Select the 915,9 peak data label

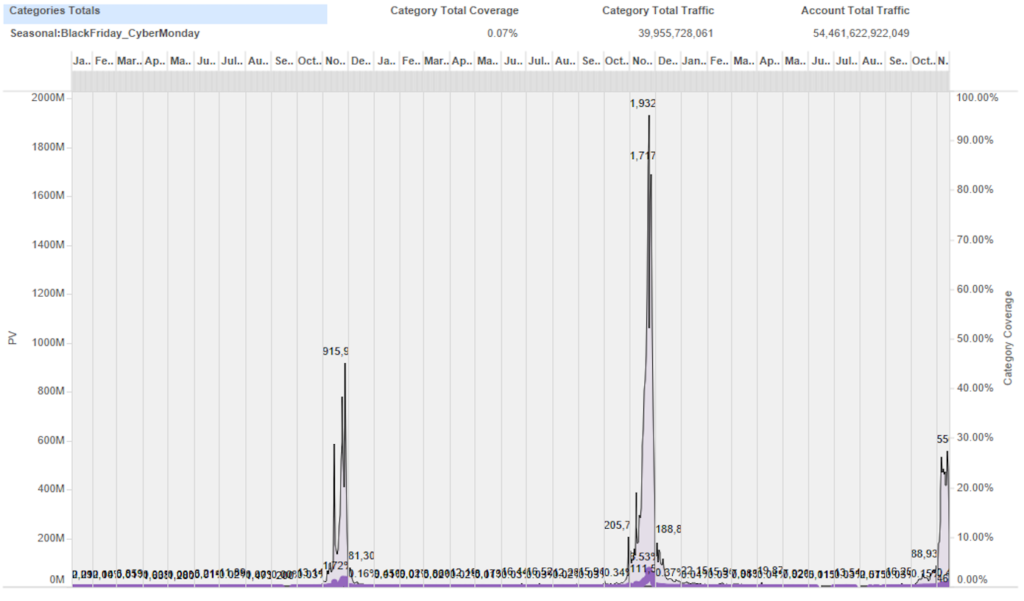(x=335, y=352)
